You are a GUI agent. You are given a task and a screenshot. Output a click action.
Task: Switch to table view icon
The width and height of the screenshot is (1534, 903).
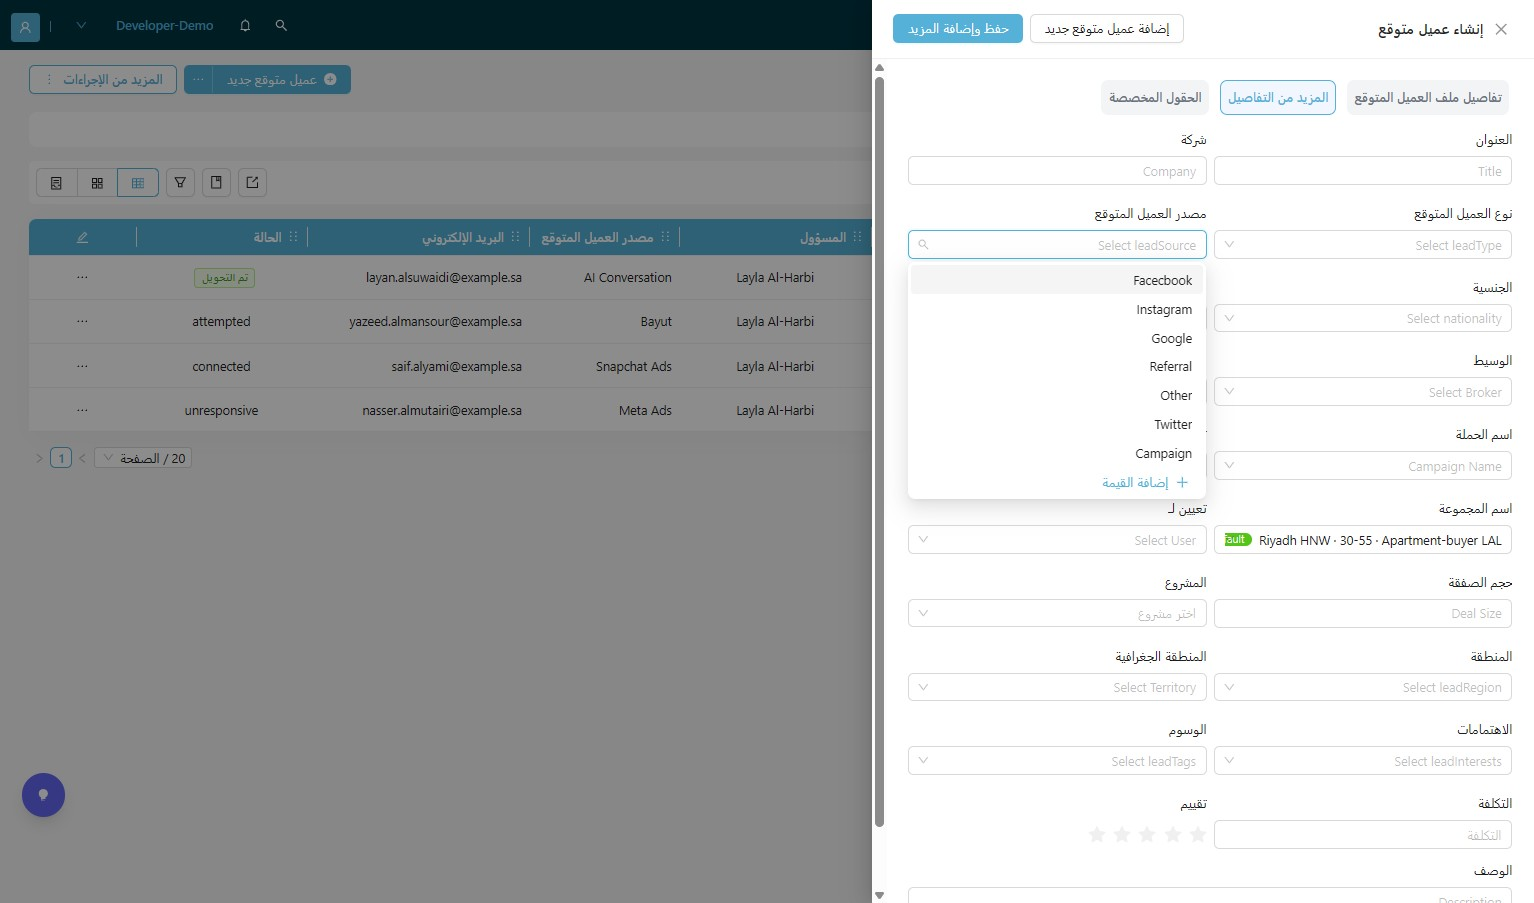[138, 183]
